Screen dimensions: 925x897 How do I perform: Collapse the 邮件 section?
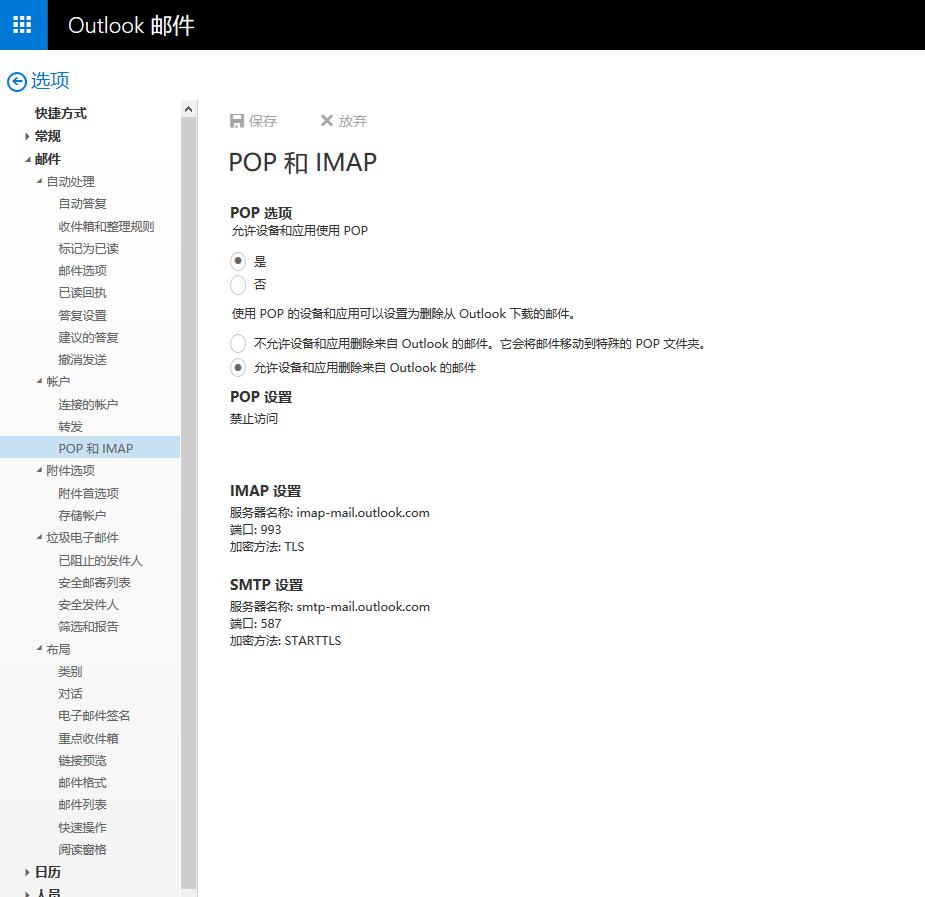[27, 159]
